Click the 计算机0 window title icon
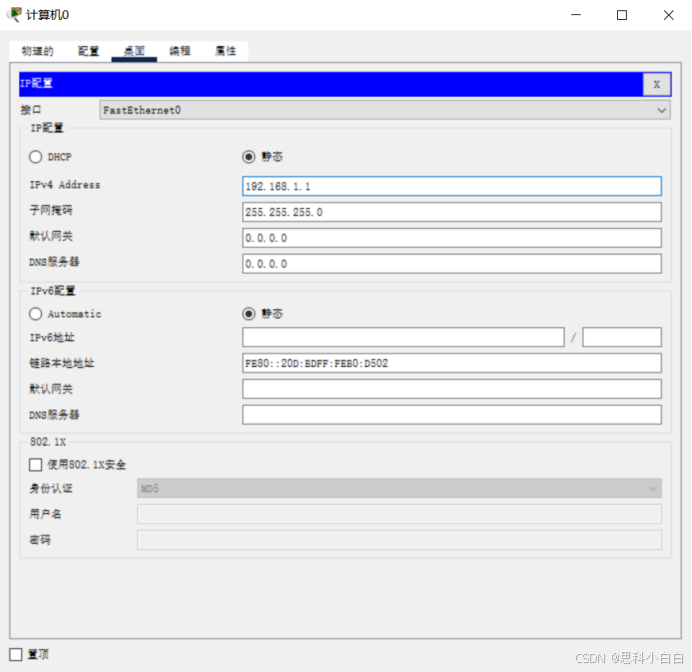692x672 pixels. [15, 15]
